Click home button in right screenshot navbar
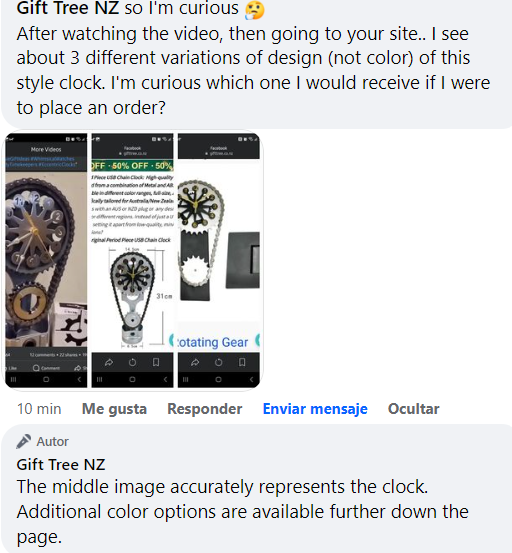This screenshot has height=553, width=512. point(219,379)
